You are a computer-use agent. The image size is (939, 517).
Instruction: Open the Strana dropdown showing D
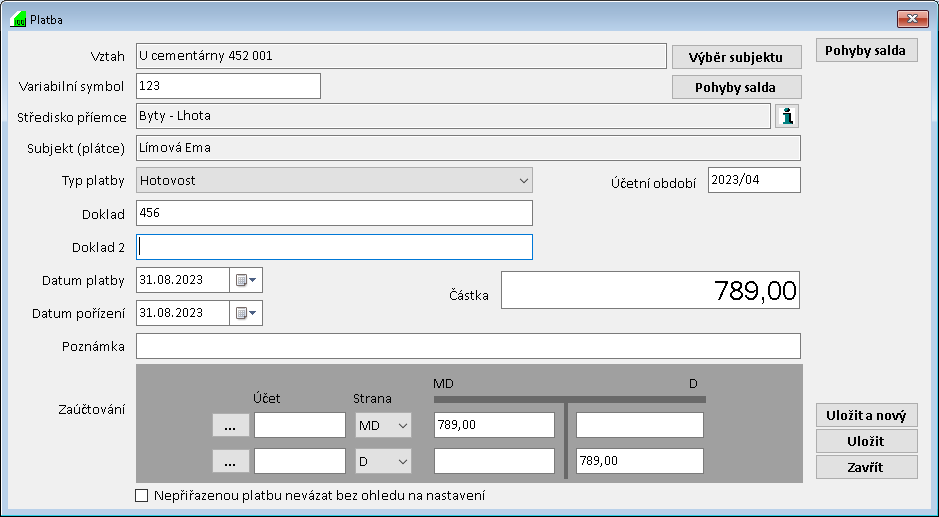384,461
